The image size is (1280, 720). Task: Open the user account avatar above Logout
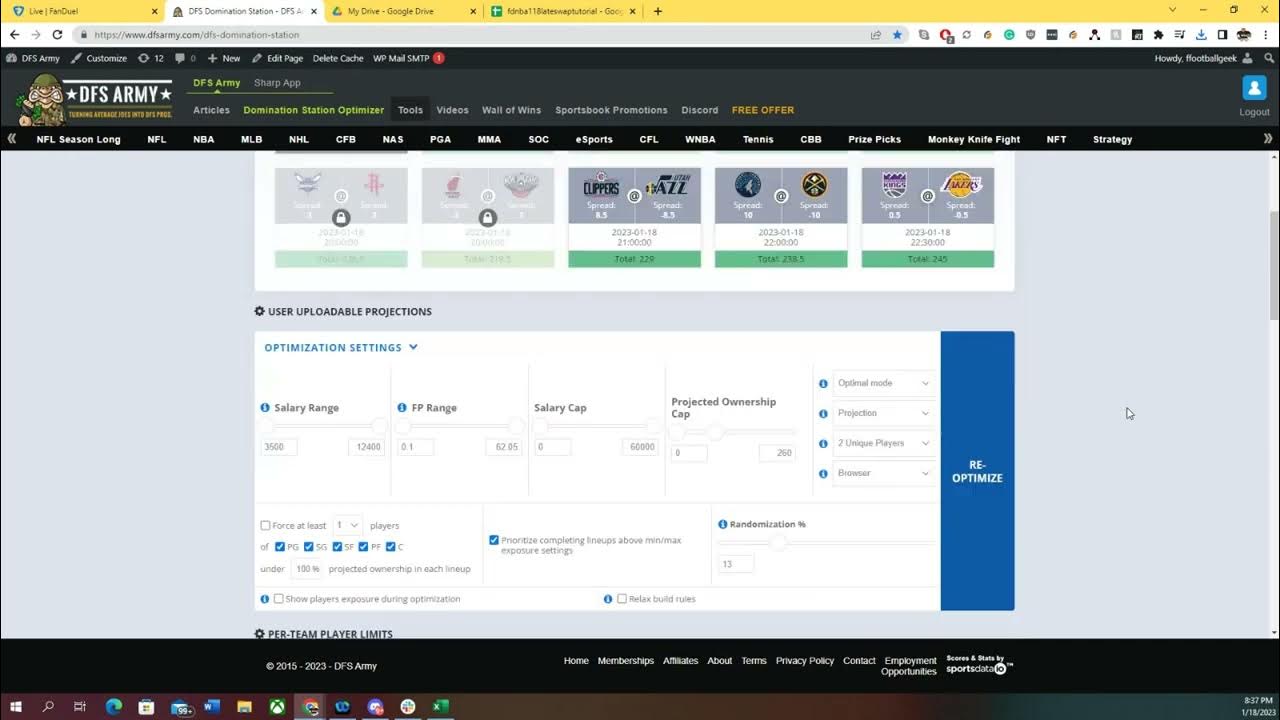[1254, 88]
